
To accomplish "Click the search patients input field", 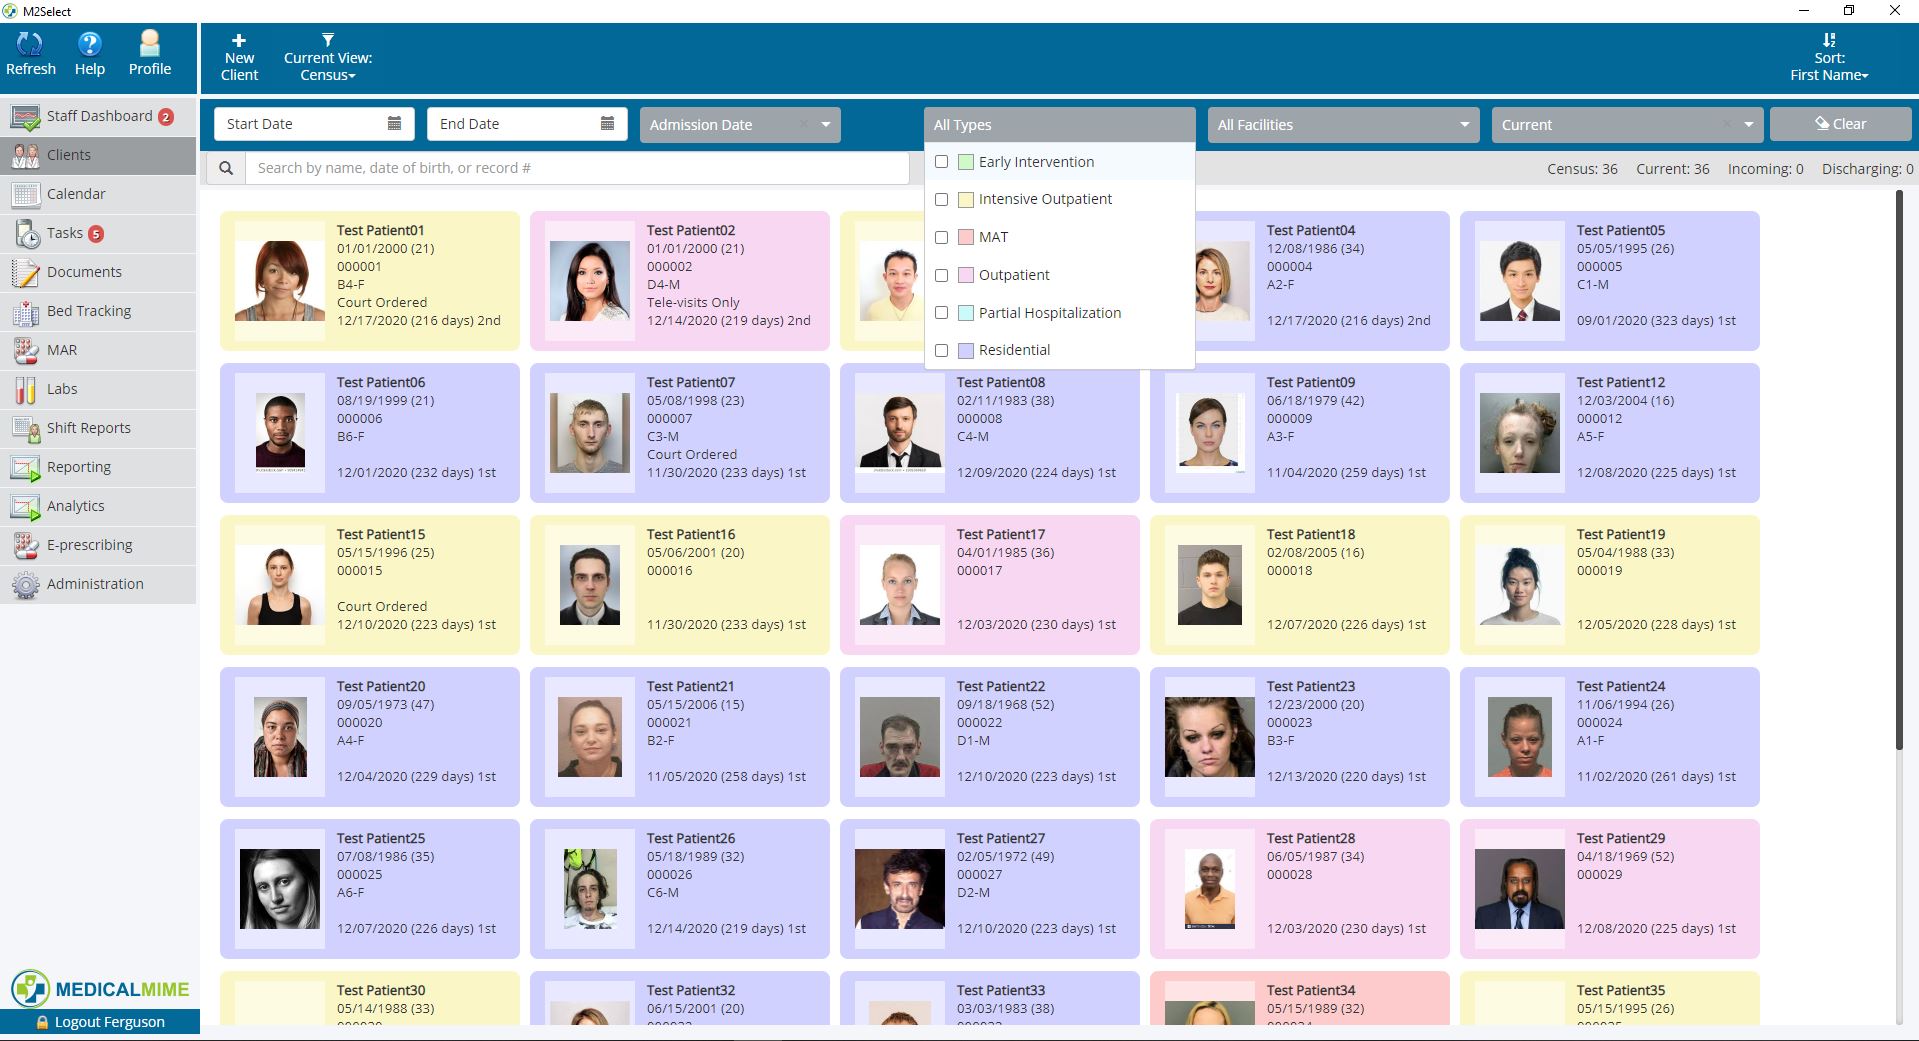I will (576, 167).
